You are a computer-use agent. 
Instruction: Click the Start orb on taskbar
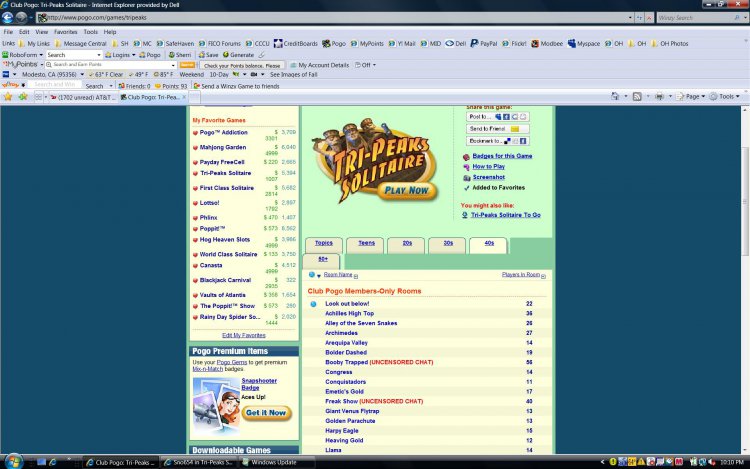[13, 461]
